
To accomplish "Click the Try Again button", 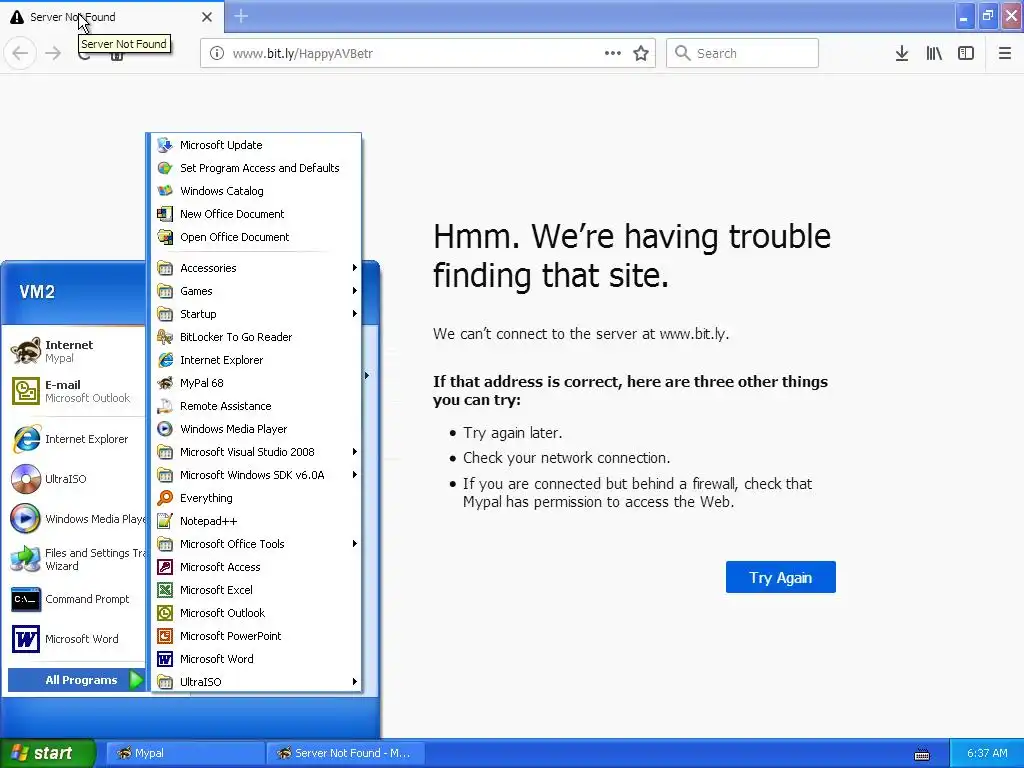I will coord(780,577).
